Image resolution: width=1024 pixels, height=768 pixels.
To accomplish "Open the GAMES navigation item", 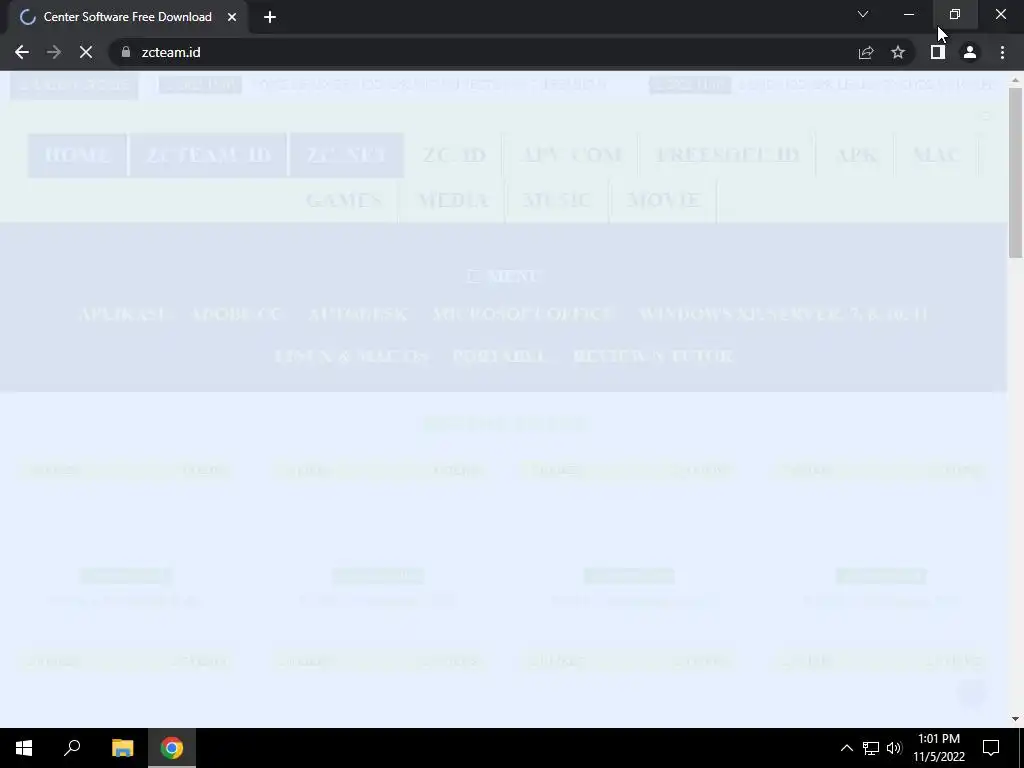I will pos(344,200).
